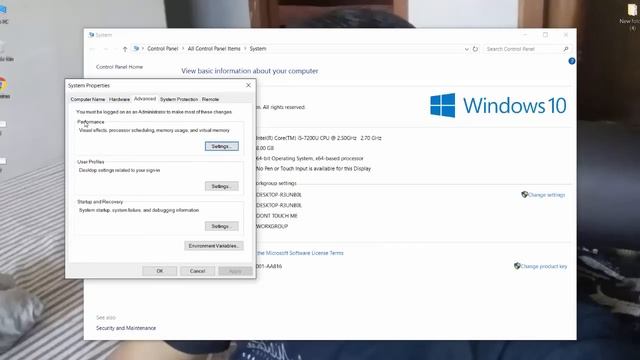Click Control Panel in breadcrumb
This screenshot has height=360, width=640.
tap(162, 49)
